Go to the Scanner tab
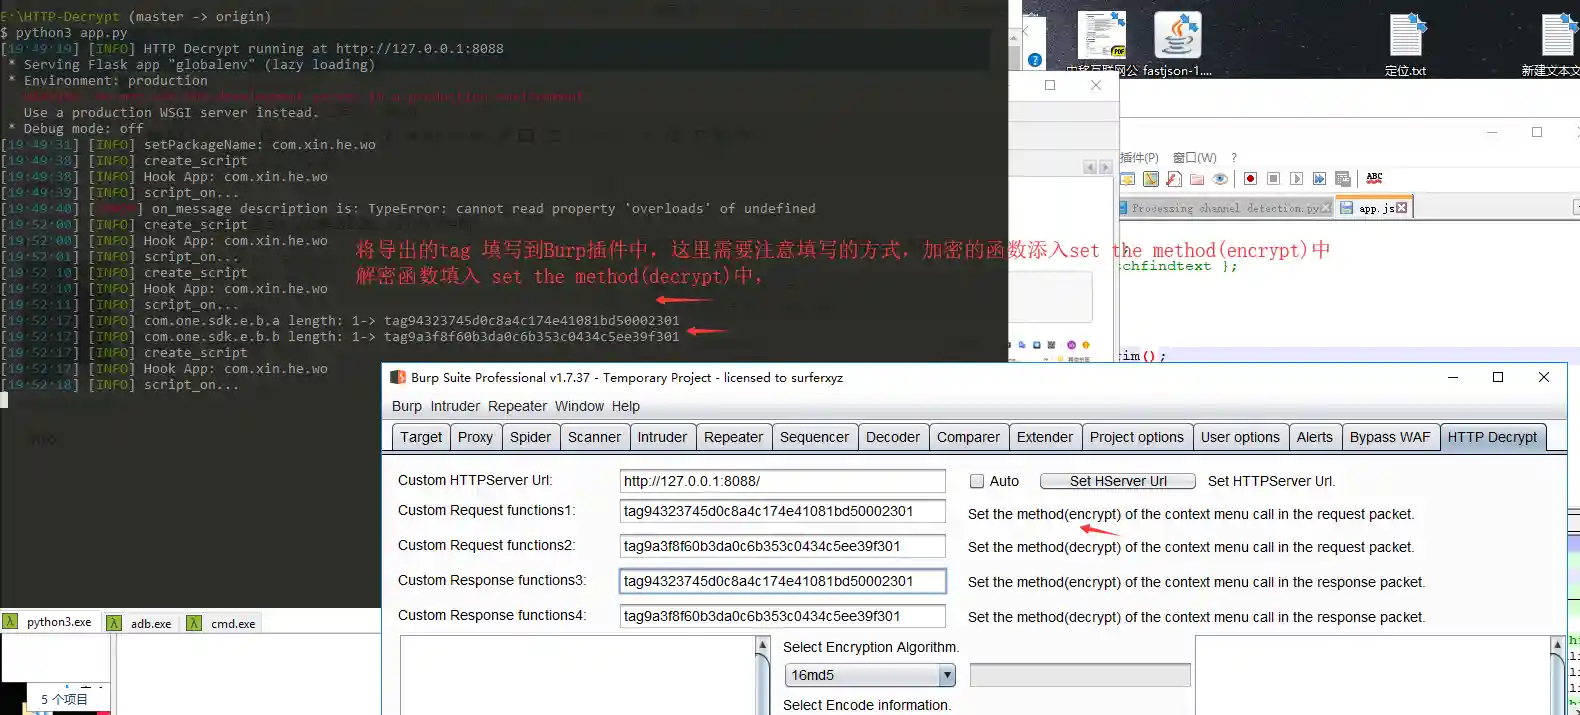 point(594,437)
